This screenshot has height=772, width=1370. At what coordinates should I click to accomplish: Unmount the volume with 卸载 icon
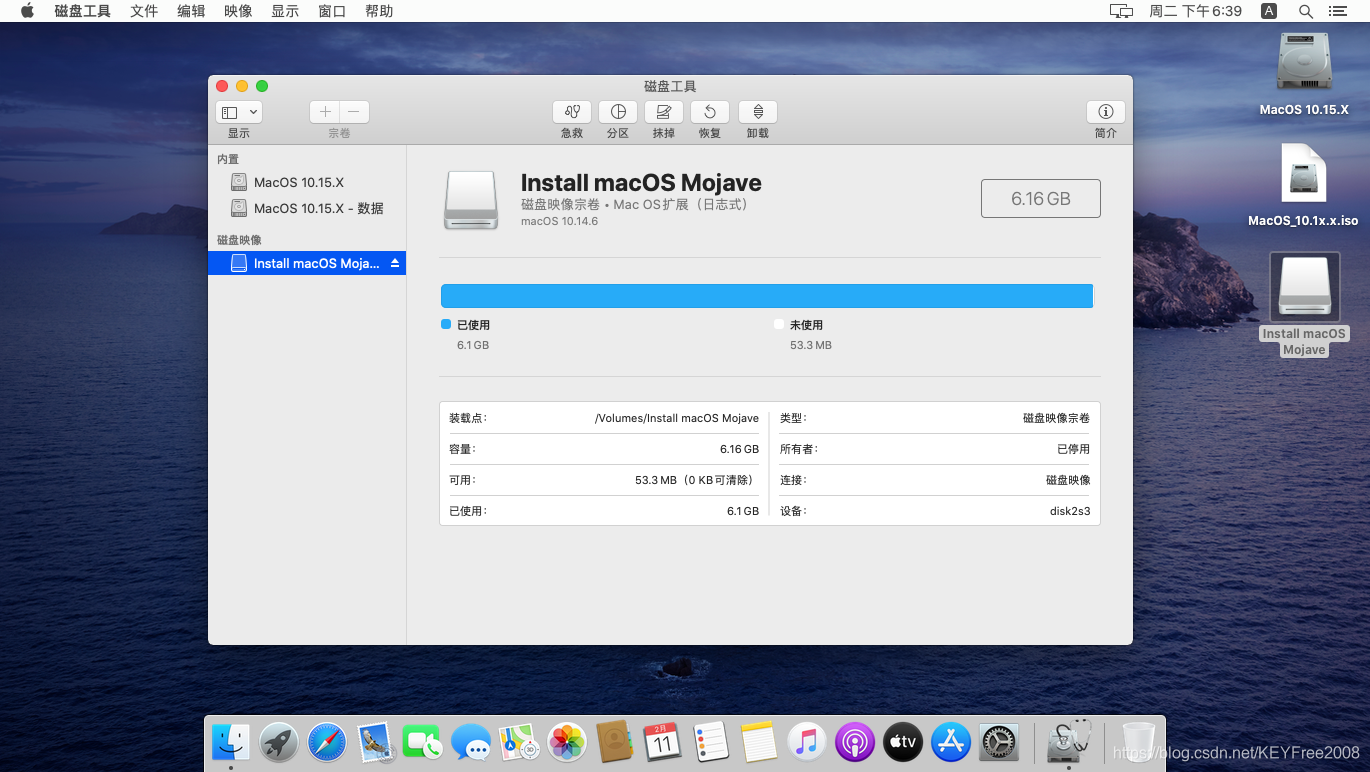758,112
